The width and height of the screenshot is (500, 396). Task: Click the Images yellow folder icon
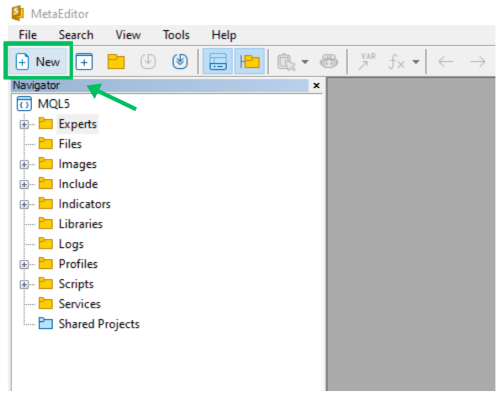(x=45, y=163)
